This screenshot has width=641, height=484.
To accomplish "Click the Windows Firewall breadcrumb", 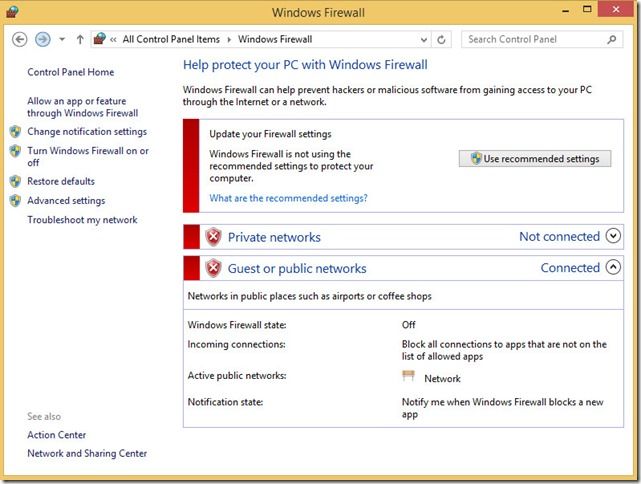I will pos(275,39).
